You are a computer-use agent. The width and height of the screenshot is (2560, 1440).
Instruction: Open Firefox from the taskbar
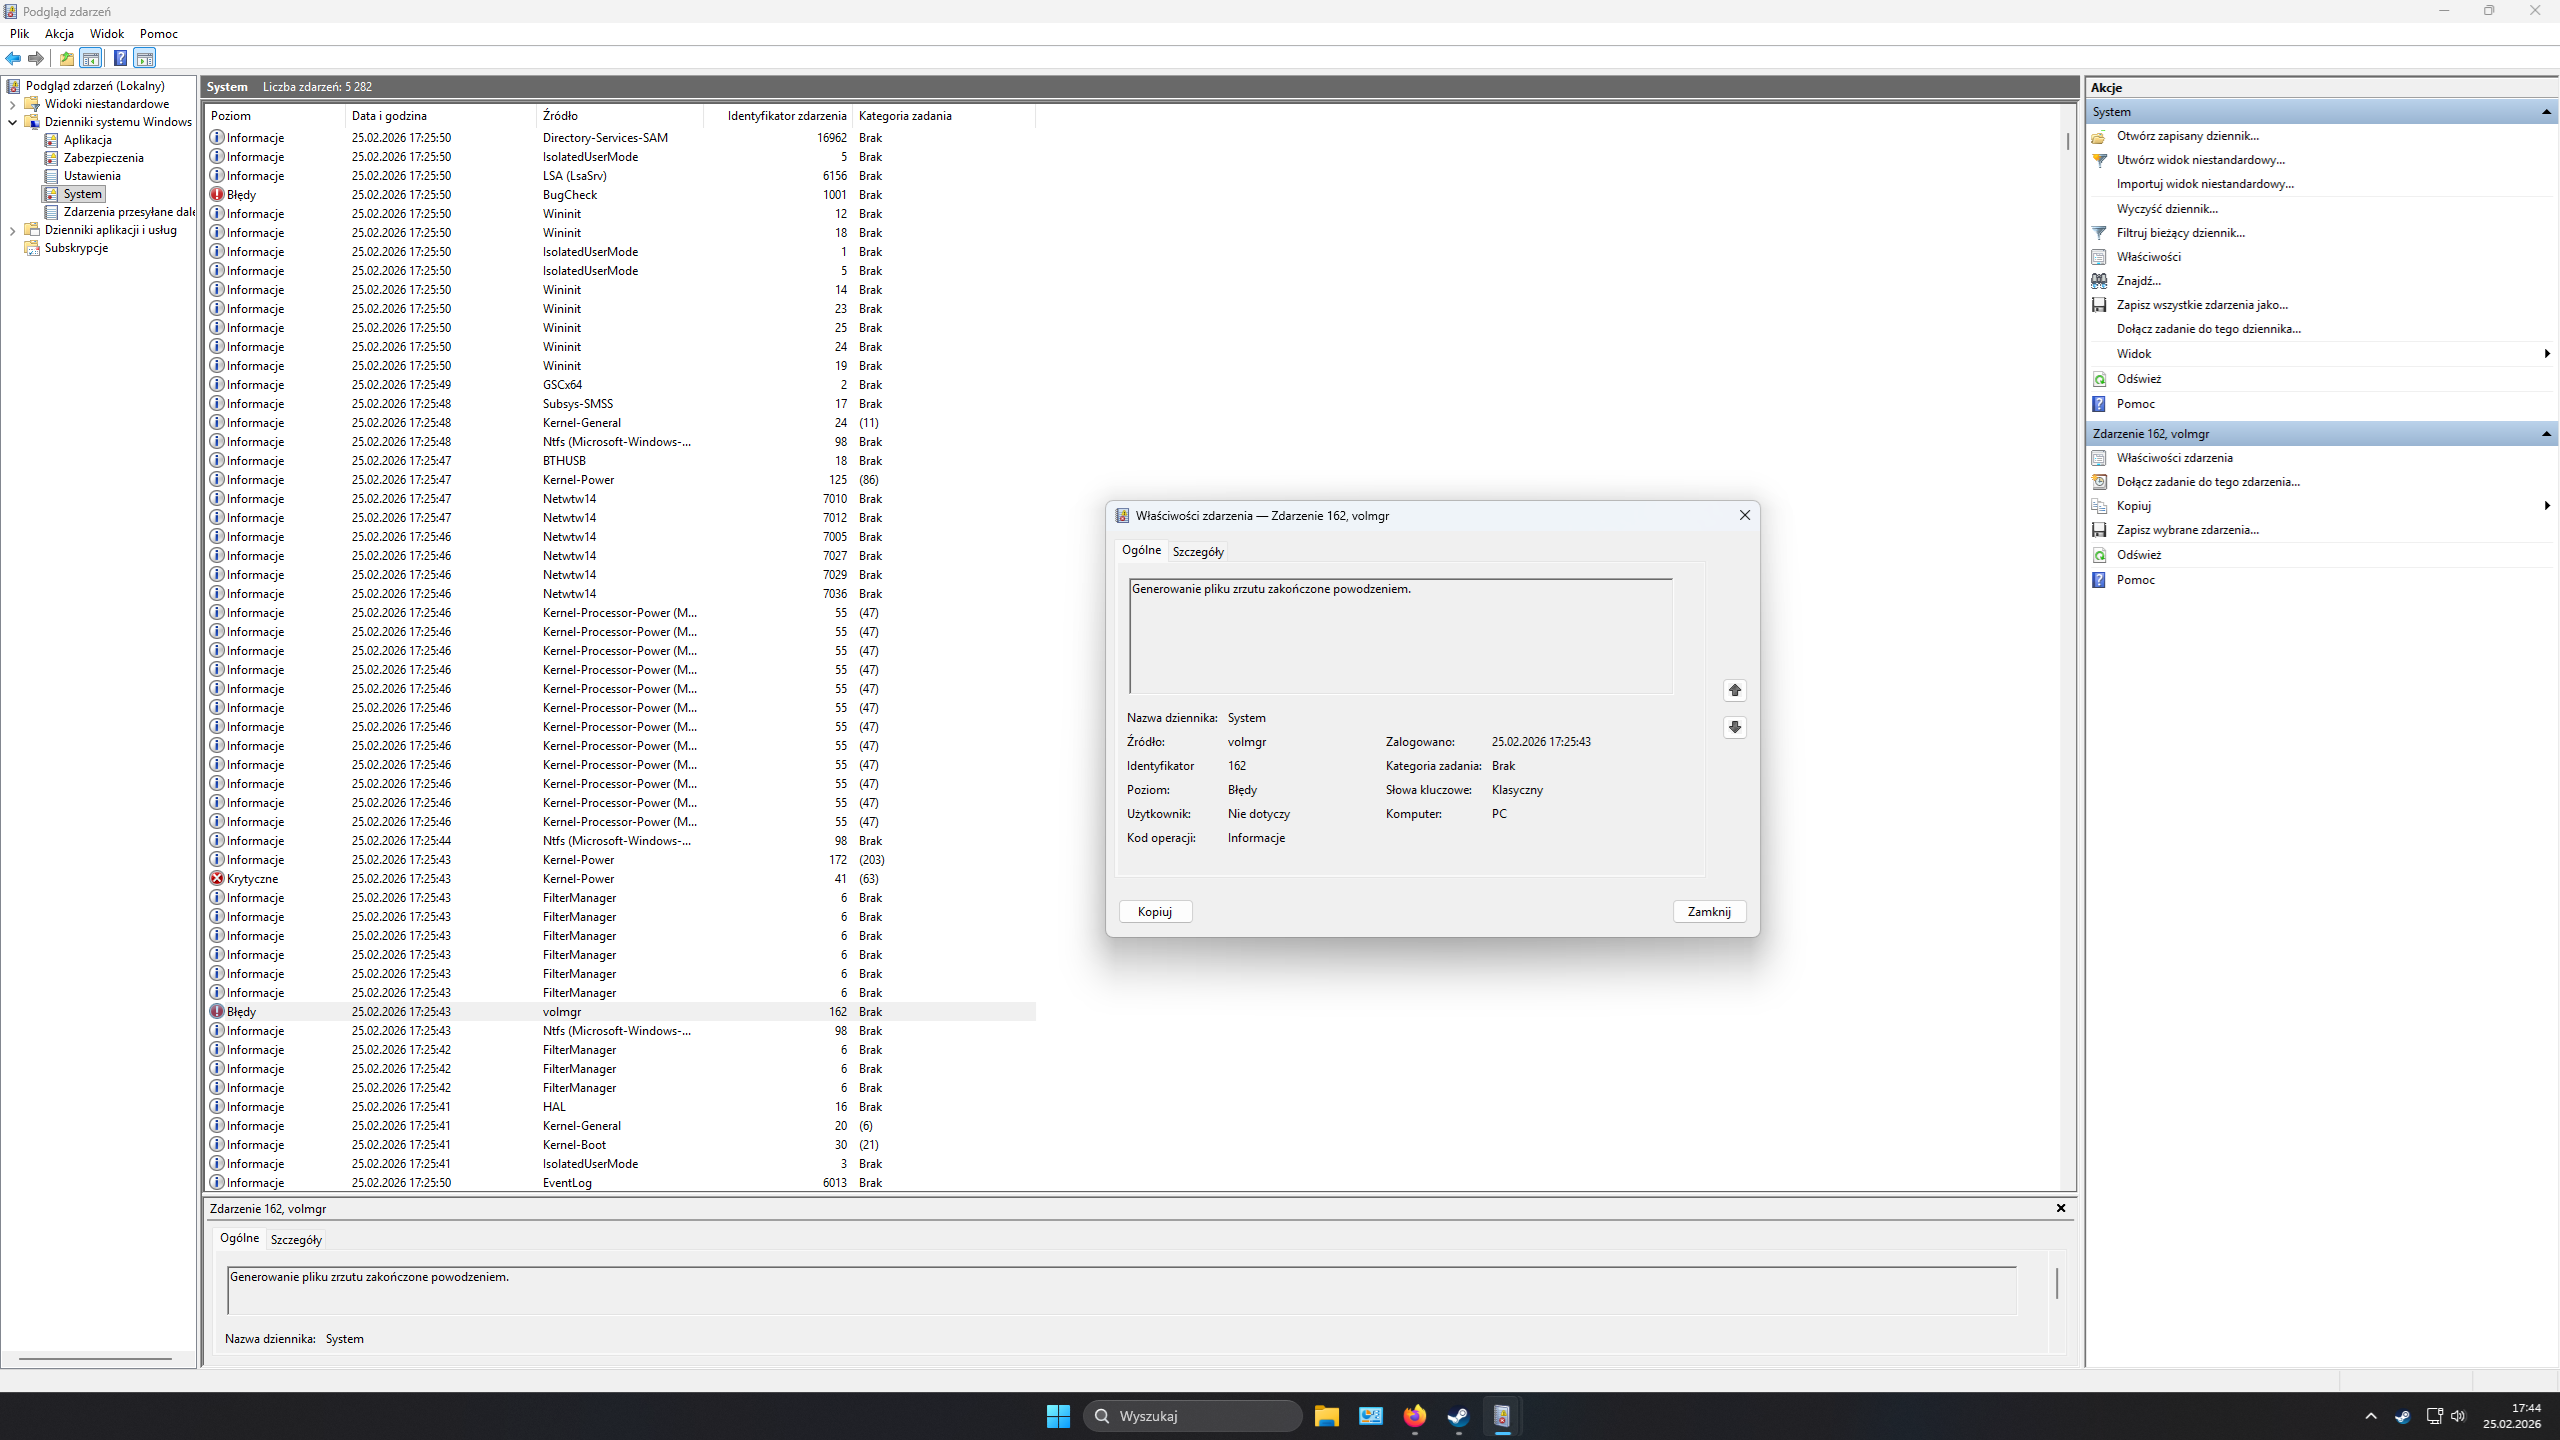(x=1414, y=1416)
